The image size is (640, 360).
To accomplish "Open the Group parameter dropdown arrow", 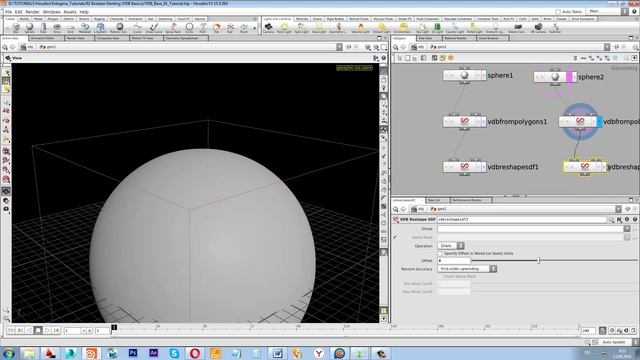I will pyautogui.click(x=627, y=229).
